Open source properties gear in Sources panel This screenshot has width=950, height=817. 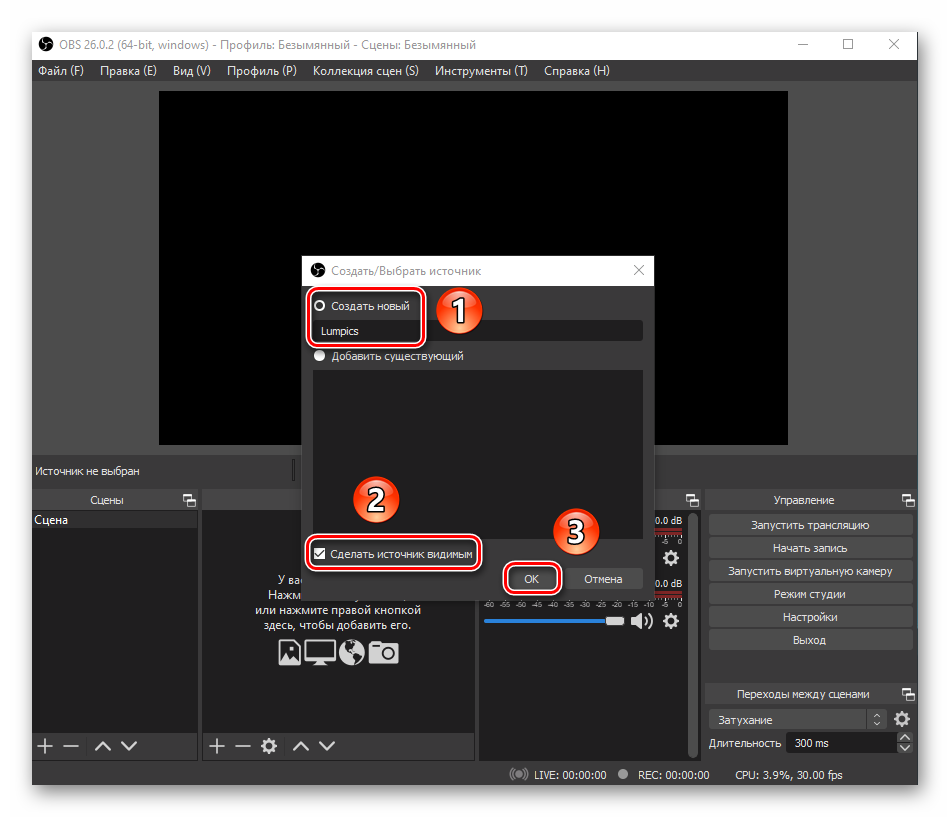[x=268, y=746]
